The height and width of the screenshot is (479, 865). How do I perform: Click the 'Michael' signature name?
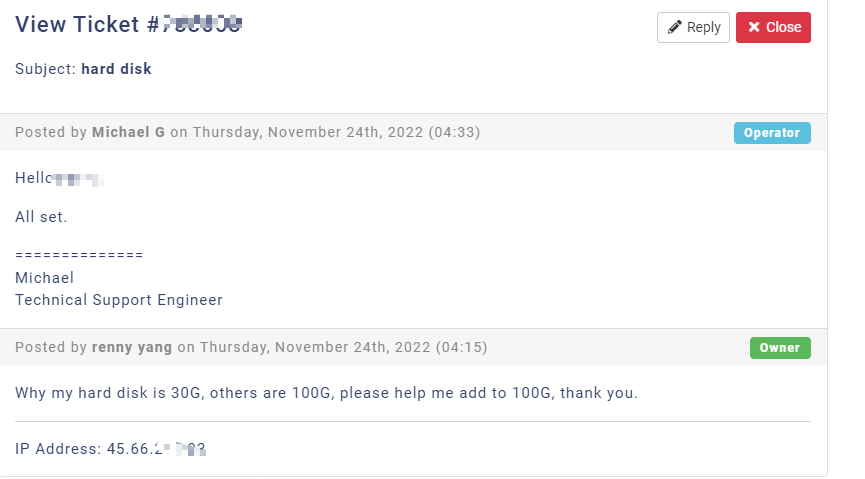click(x=44, y=278)
